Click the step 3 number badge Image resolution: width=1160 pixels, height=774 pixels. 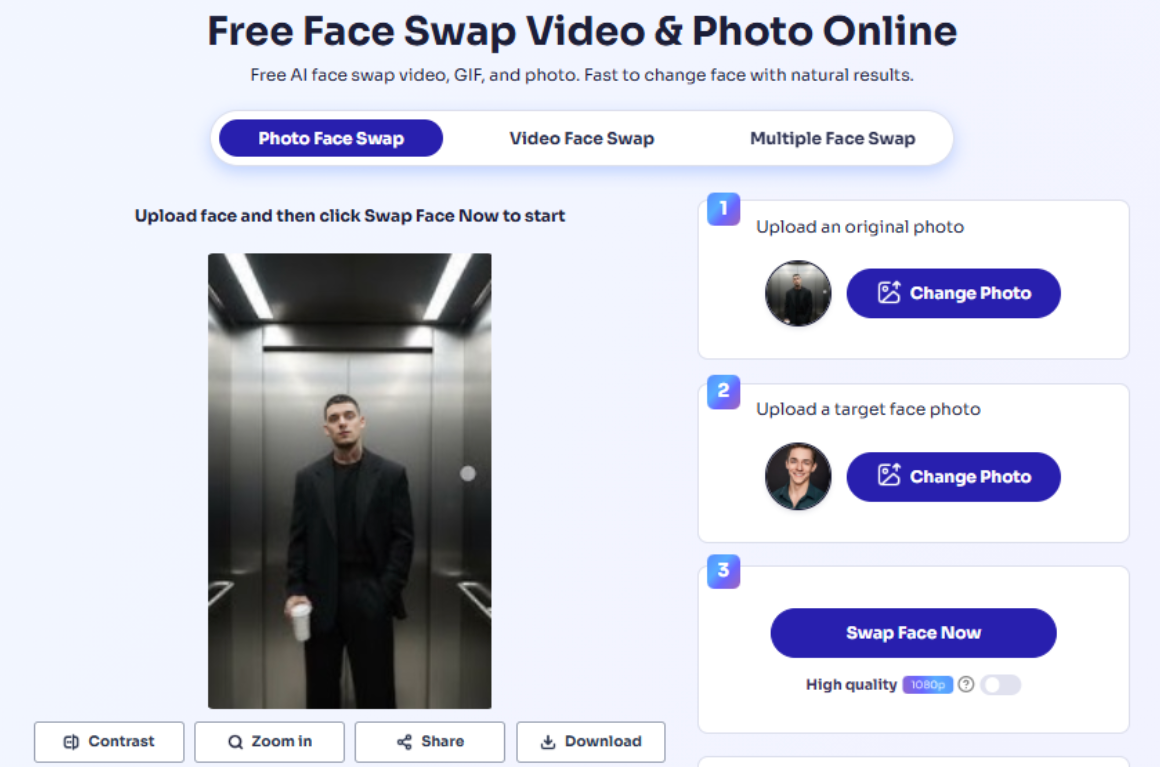coord(724,571)
